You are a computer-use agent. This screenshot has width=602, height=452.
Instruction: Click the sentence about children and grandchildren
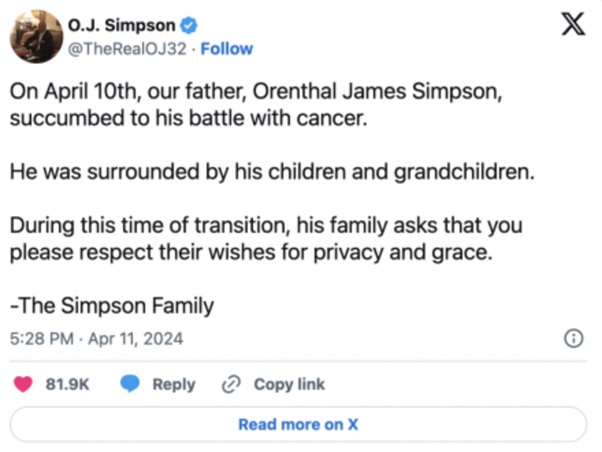[x=270, y=172]
